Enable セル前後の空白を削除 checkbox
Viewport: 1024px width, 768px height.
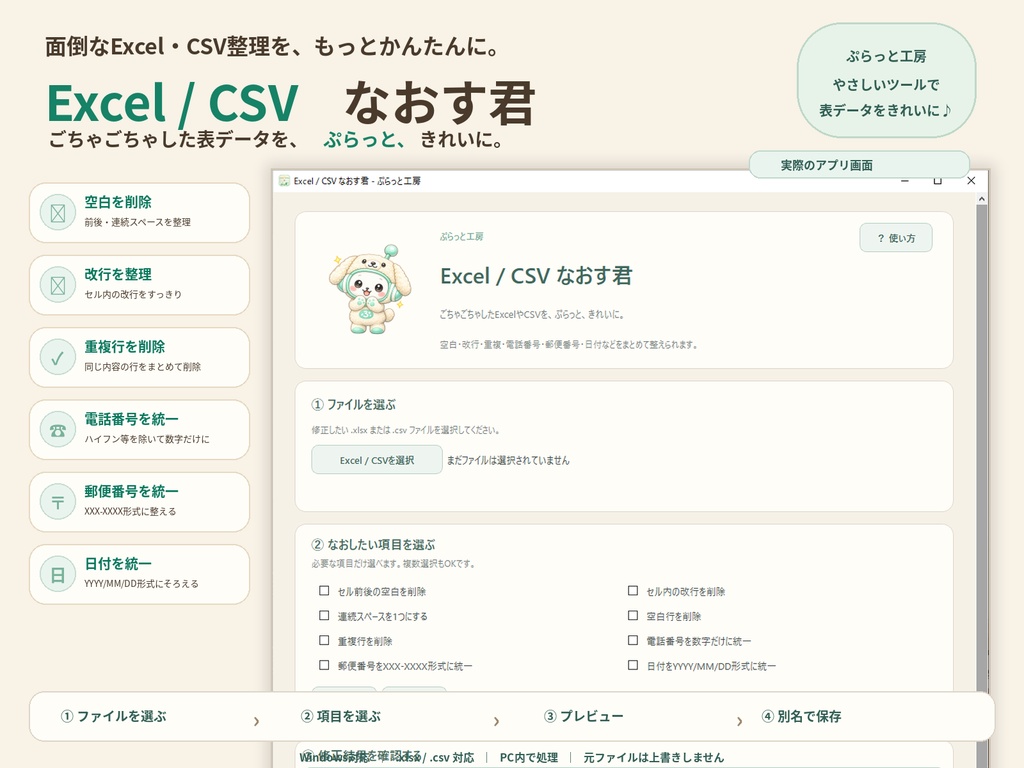coord(324,590)
